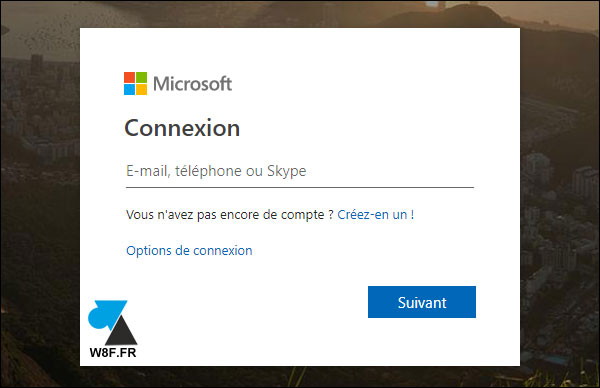600x388 pixels.
Task: Click the Suivant button
Action: point(422,302)
